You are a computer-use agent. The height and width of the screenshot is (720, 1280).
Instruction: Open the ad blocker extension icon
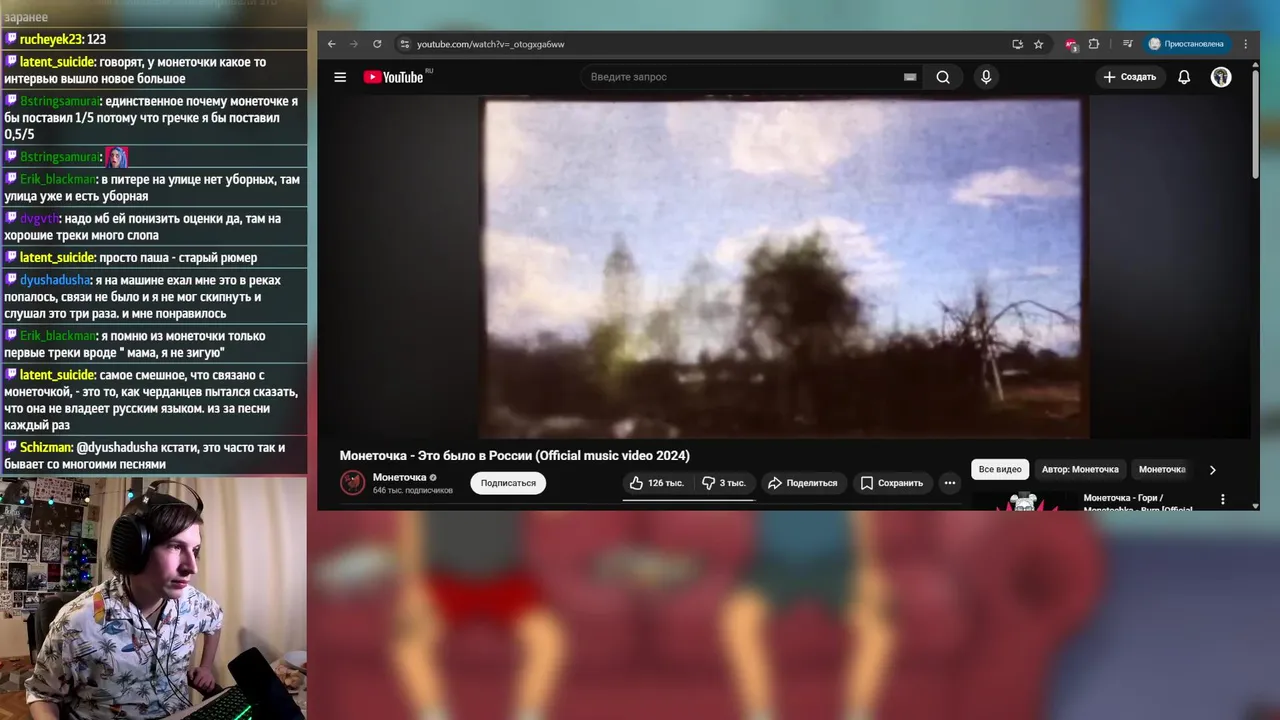[x=1071, y=44]
